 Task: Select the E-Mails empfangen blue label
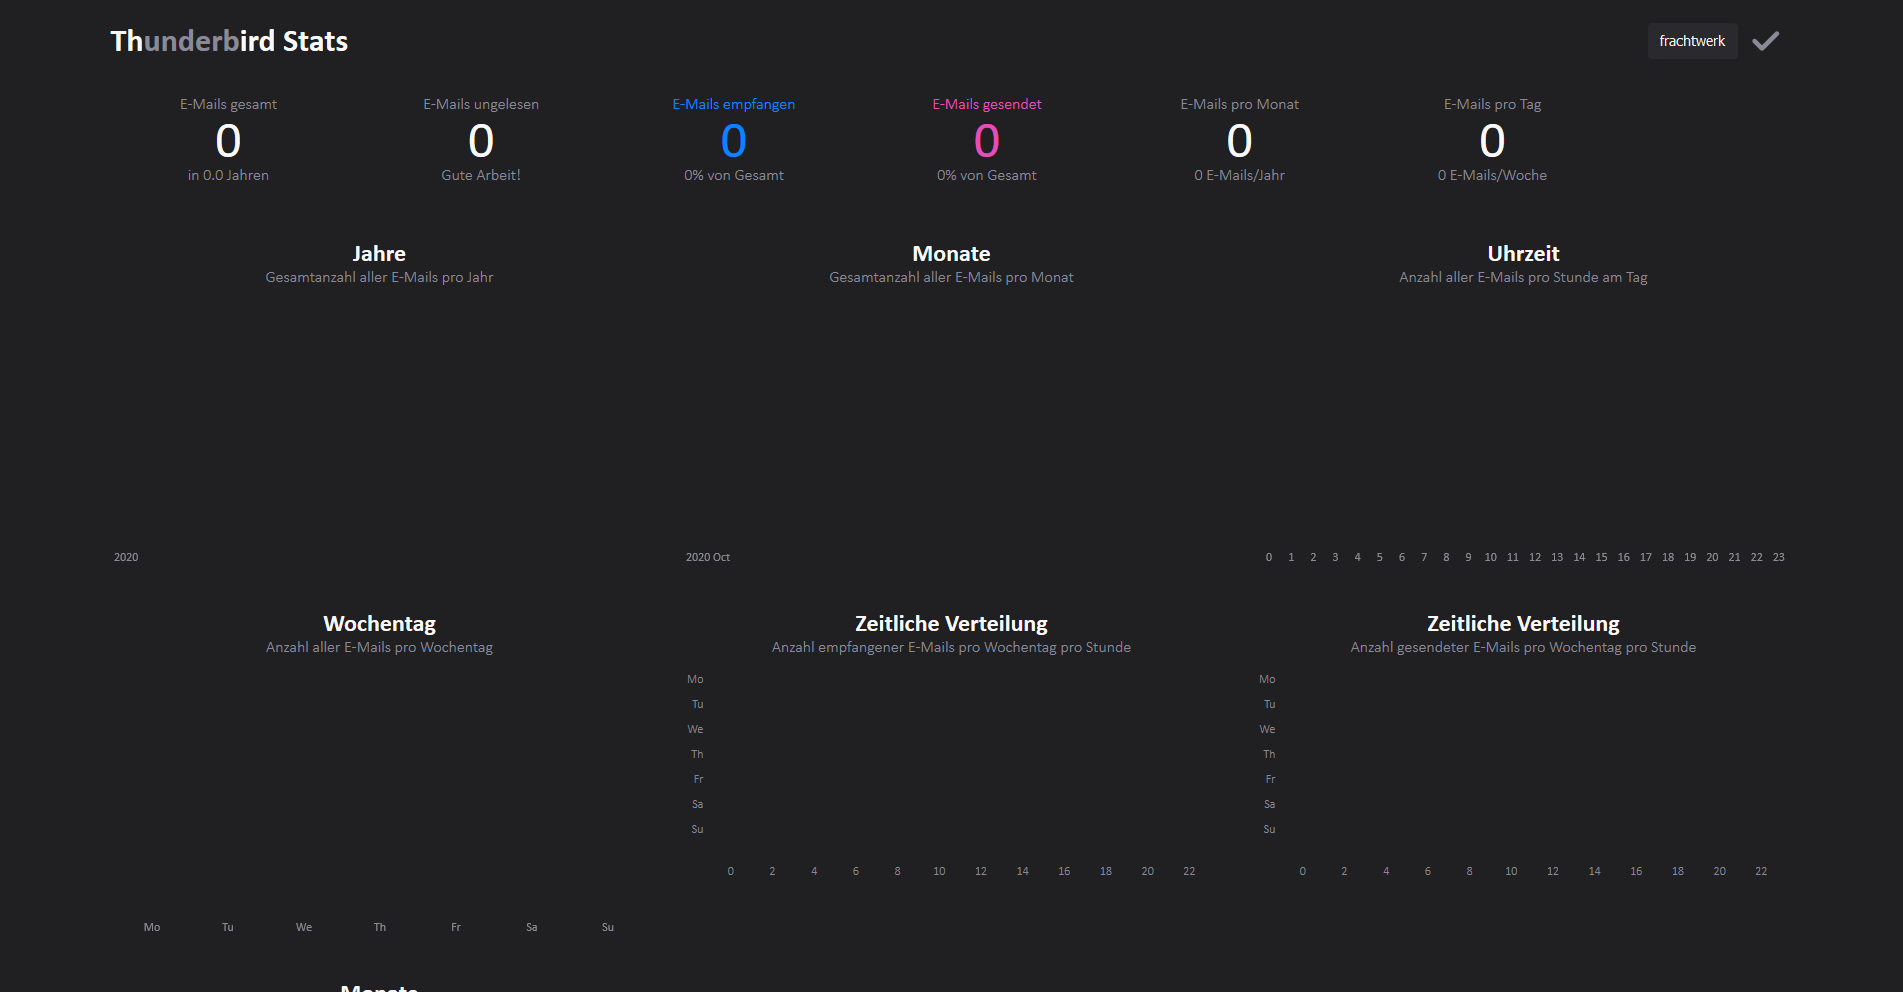point(734,104)
